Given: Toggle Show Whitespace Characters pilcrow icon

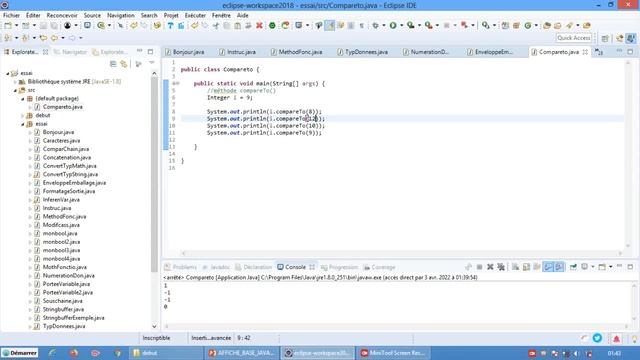Looking at the screenshot, I should tap(362, 25).
